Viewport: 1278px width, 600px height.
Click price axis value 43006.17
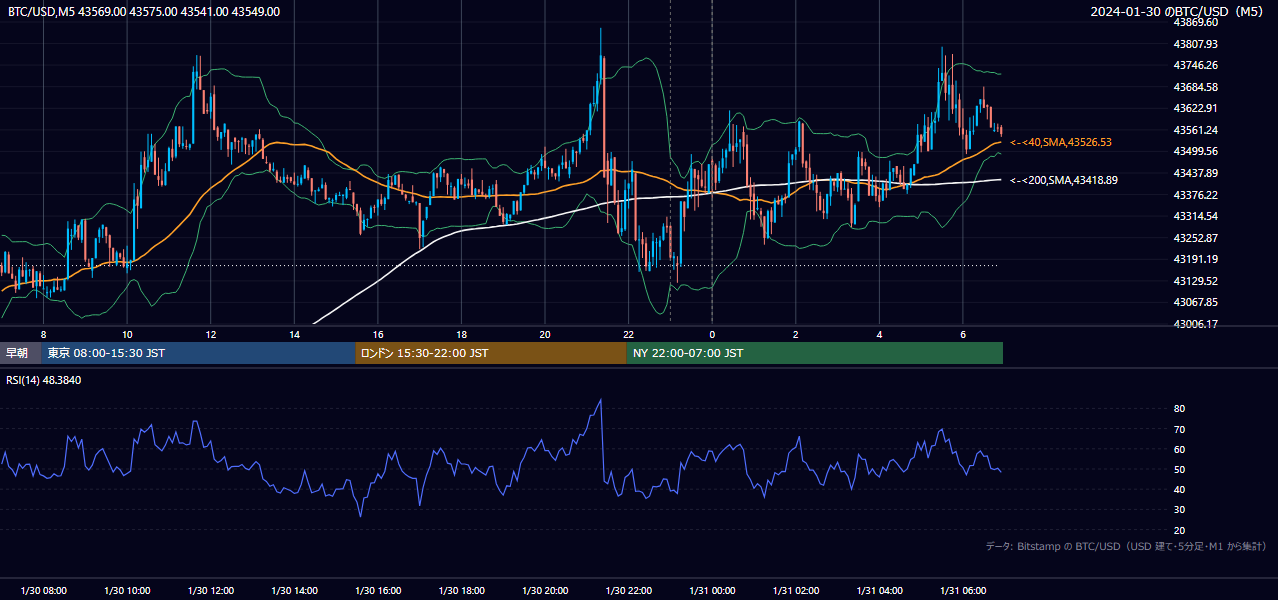tap(1195, 324)
